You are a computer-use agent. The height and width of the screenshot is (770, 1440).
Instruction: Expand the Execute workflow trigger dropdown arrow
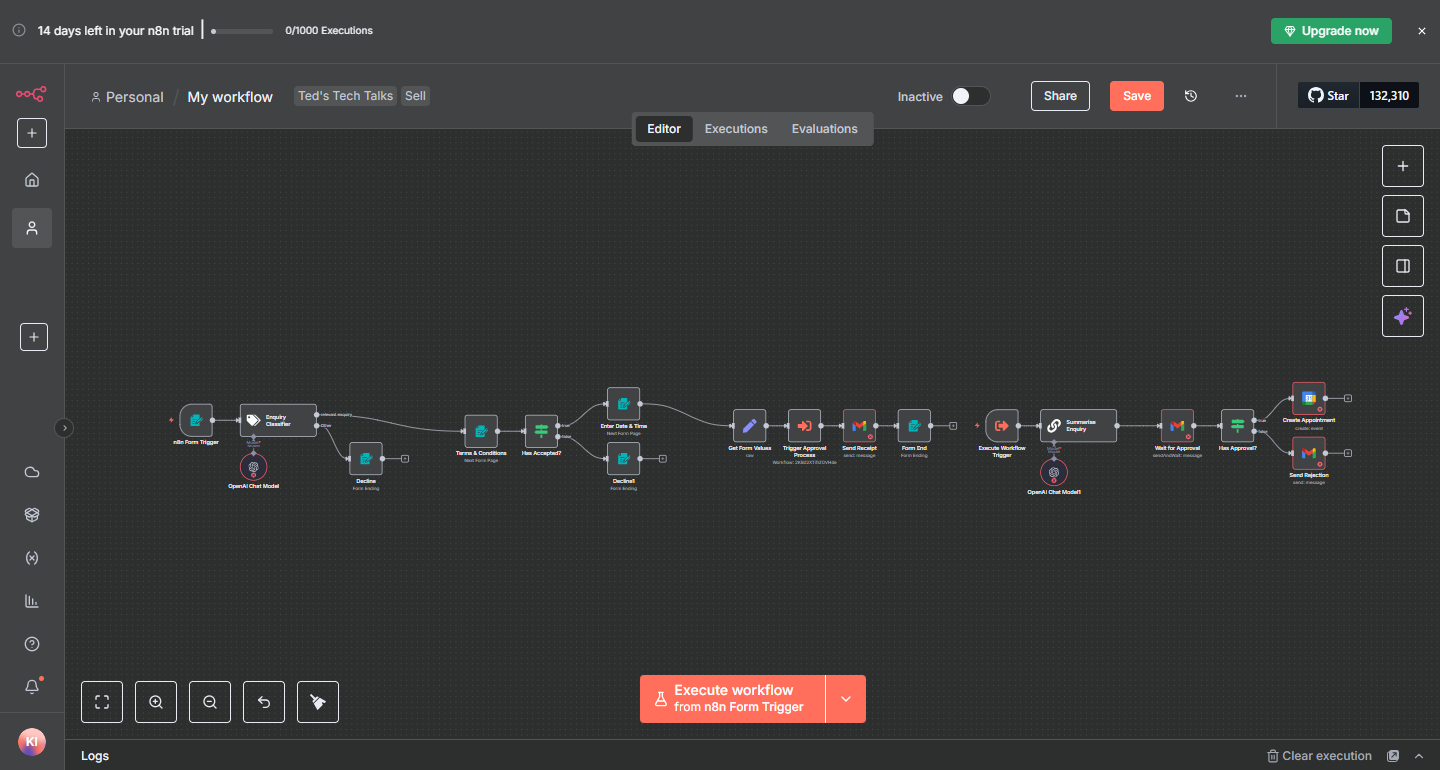click(x=846, y=699)
